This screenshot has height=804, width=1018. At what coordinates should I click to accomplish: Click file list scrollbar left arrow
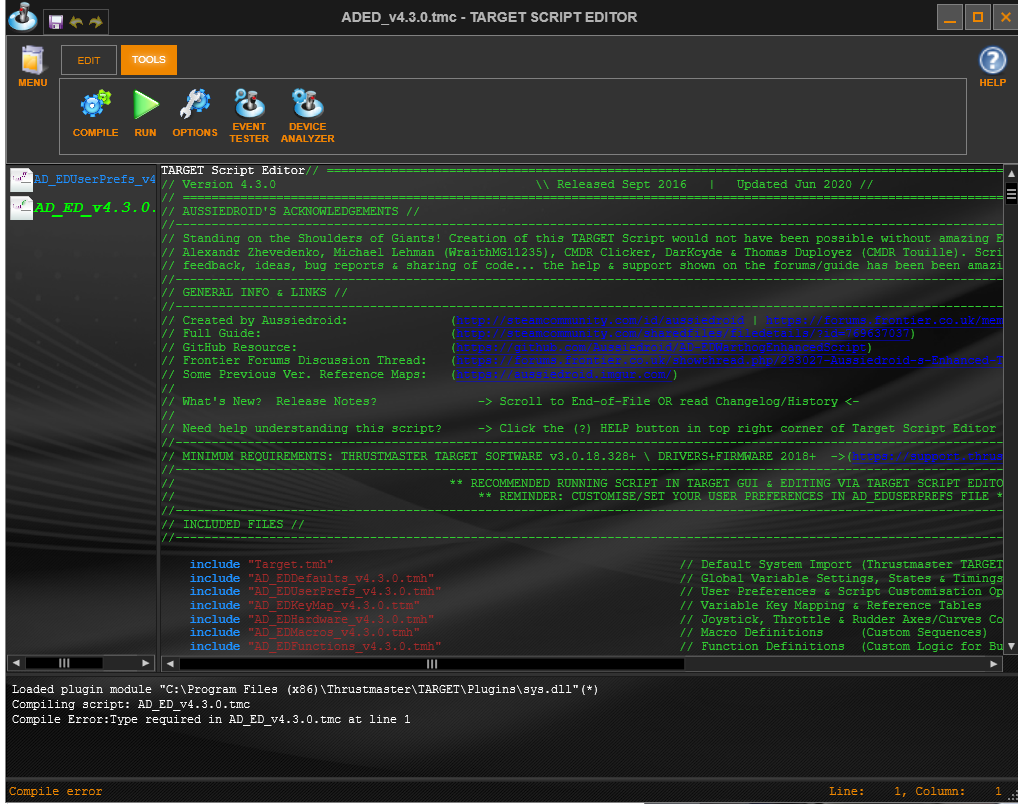coord(16,663)
